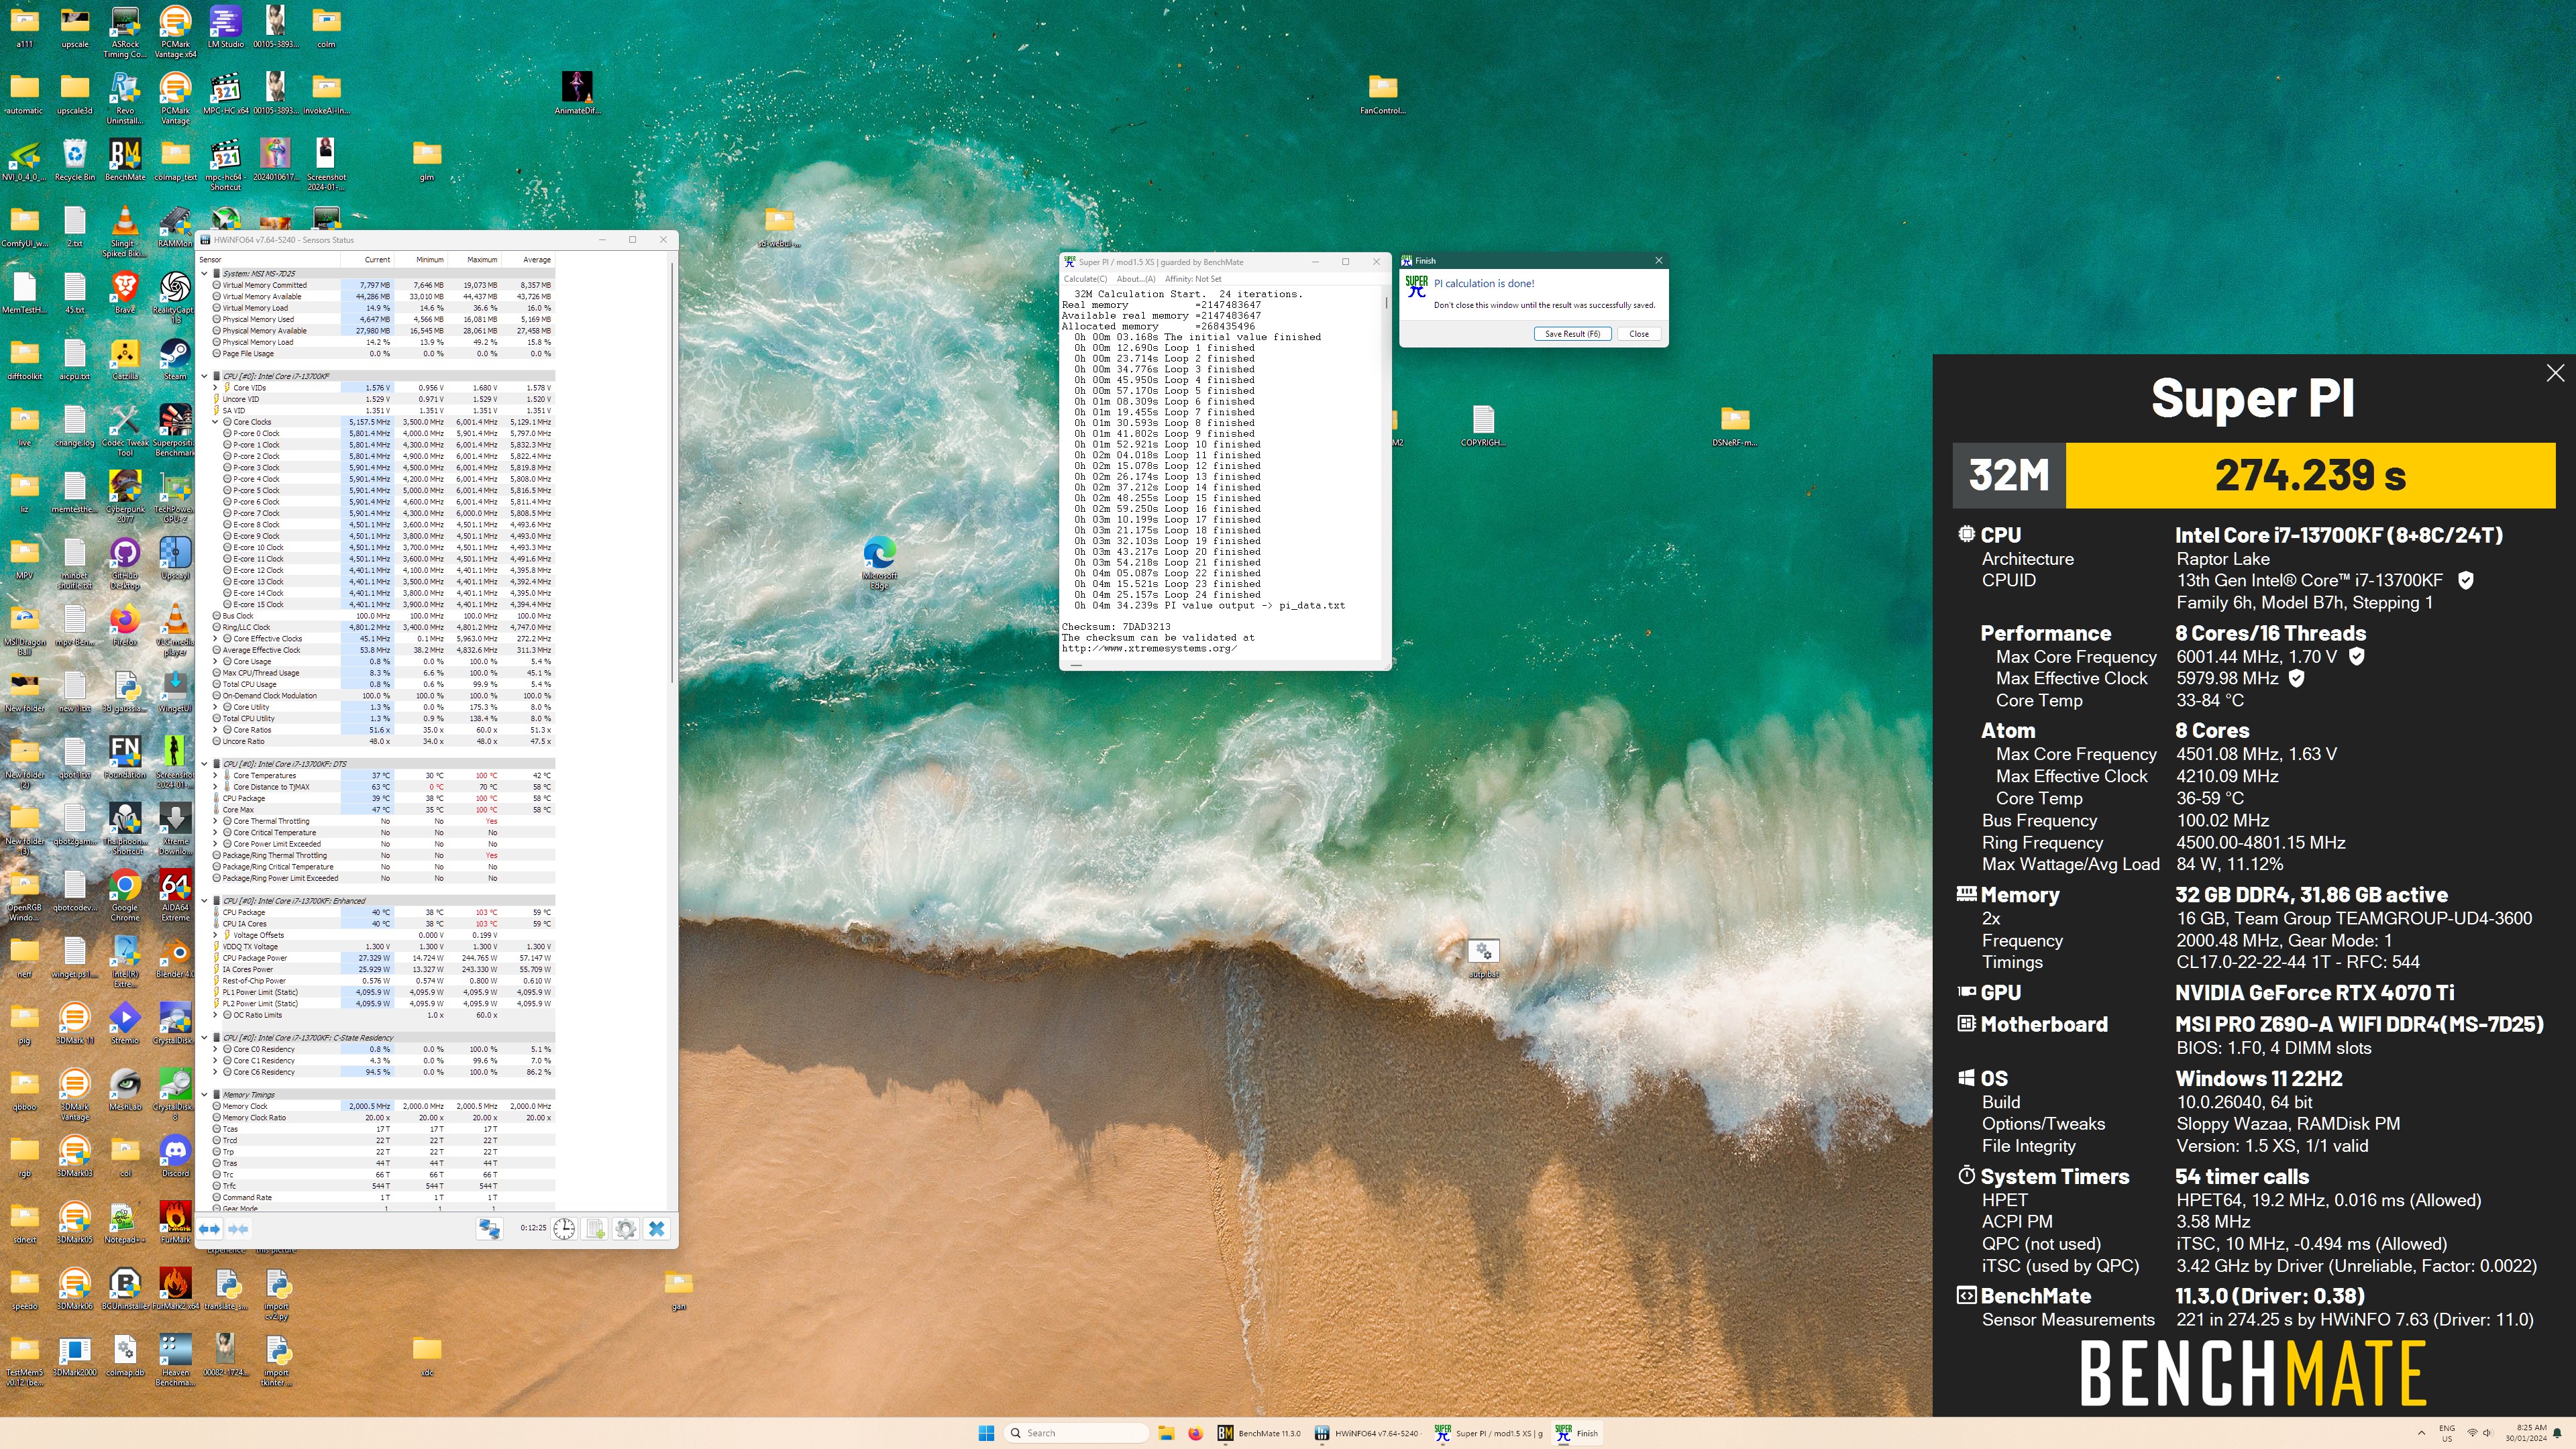Expand the Core Temperatures row
This screenshot has height=1449, width=2576.
pos(215,775)
